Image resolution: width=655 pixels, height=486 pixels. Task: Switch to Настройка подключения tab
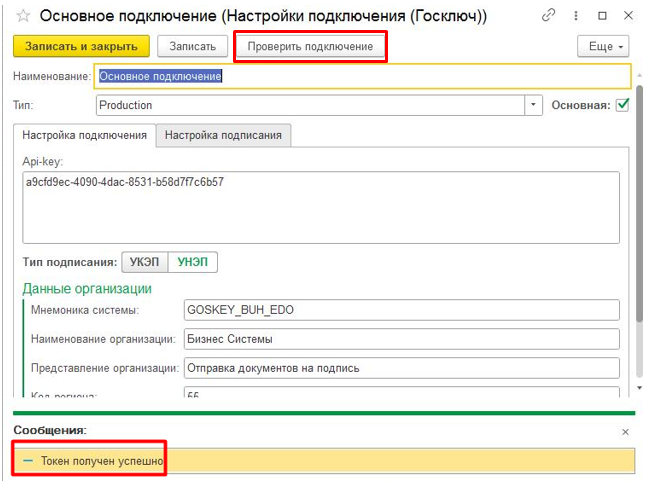(84, 135)
